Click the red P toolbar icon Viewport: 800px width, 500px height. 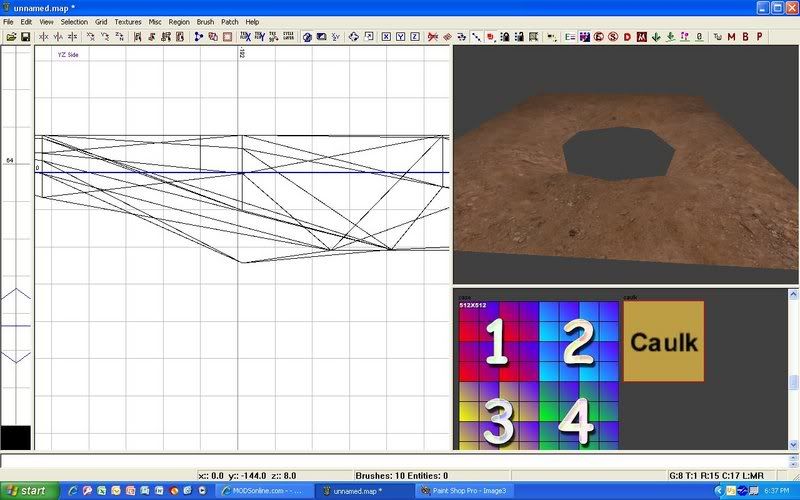(760, 37)
